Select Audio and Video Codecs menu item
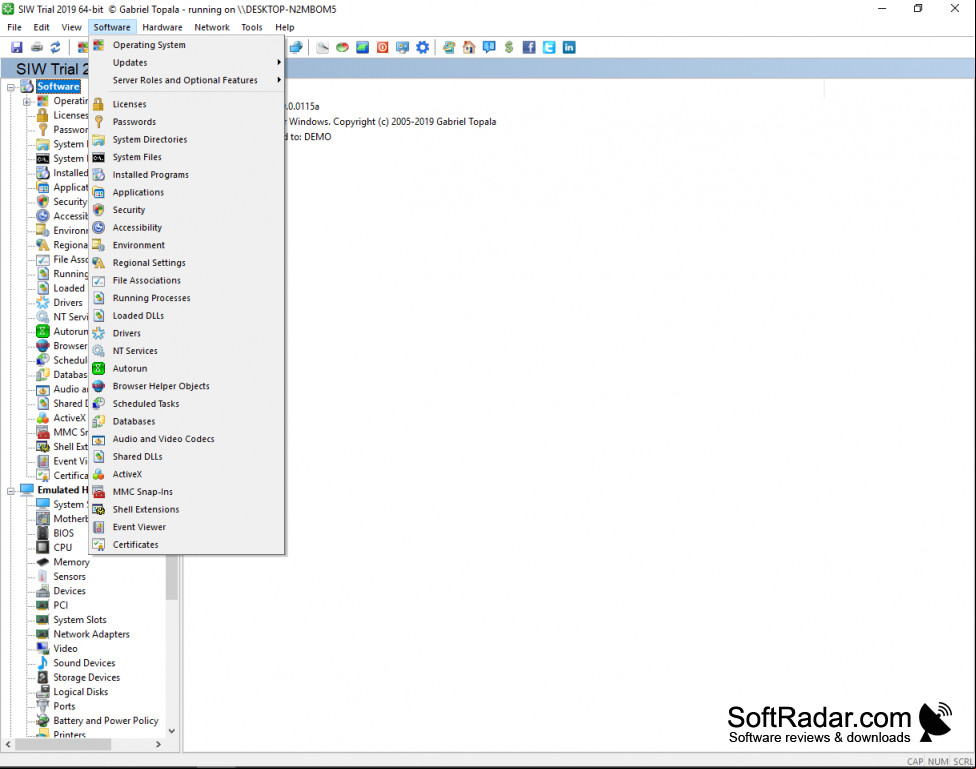This screenshot has width=976, height=769. click(x=187, y=439)
